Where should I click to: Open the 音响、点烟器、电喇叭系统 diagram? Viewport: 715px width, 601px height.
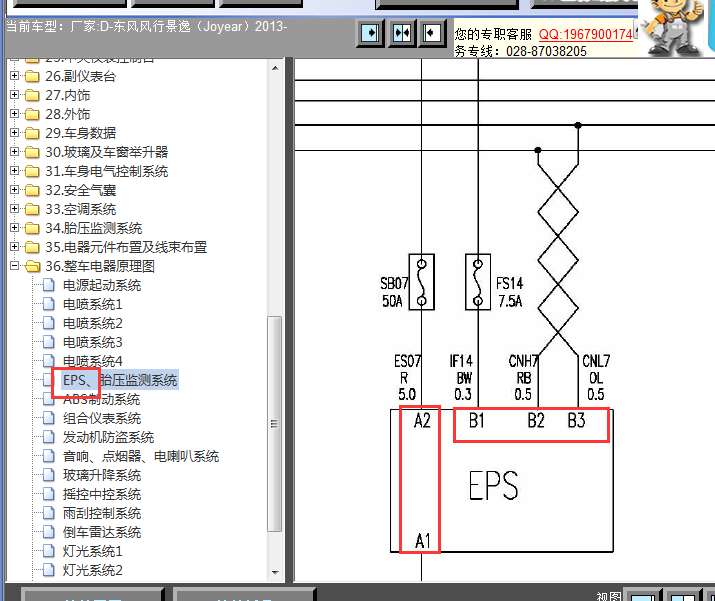pos(141,456)
